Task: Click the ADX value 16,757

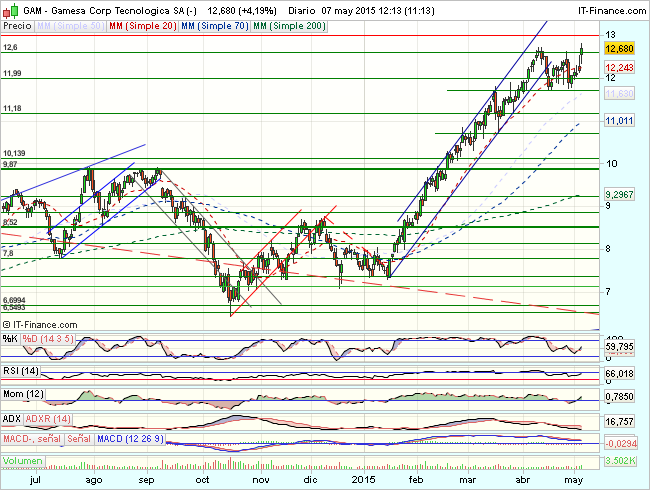Action: point(619,422)
